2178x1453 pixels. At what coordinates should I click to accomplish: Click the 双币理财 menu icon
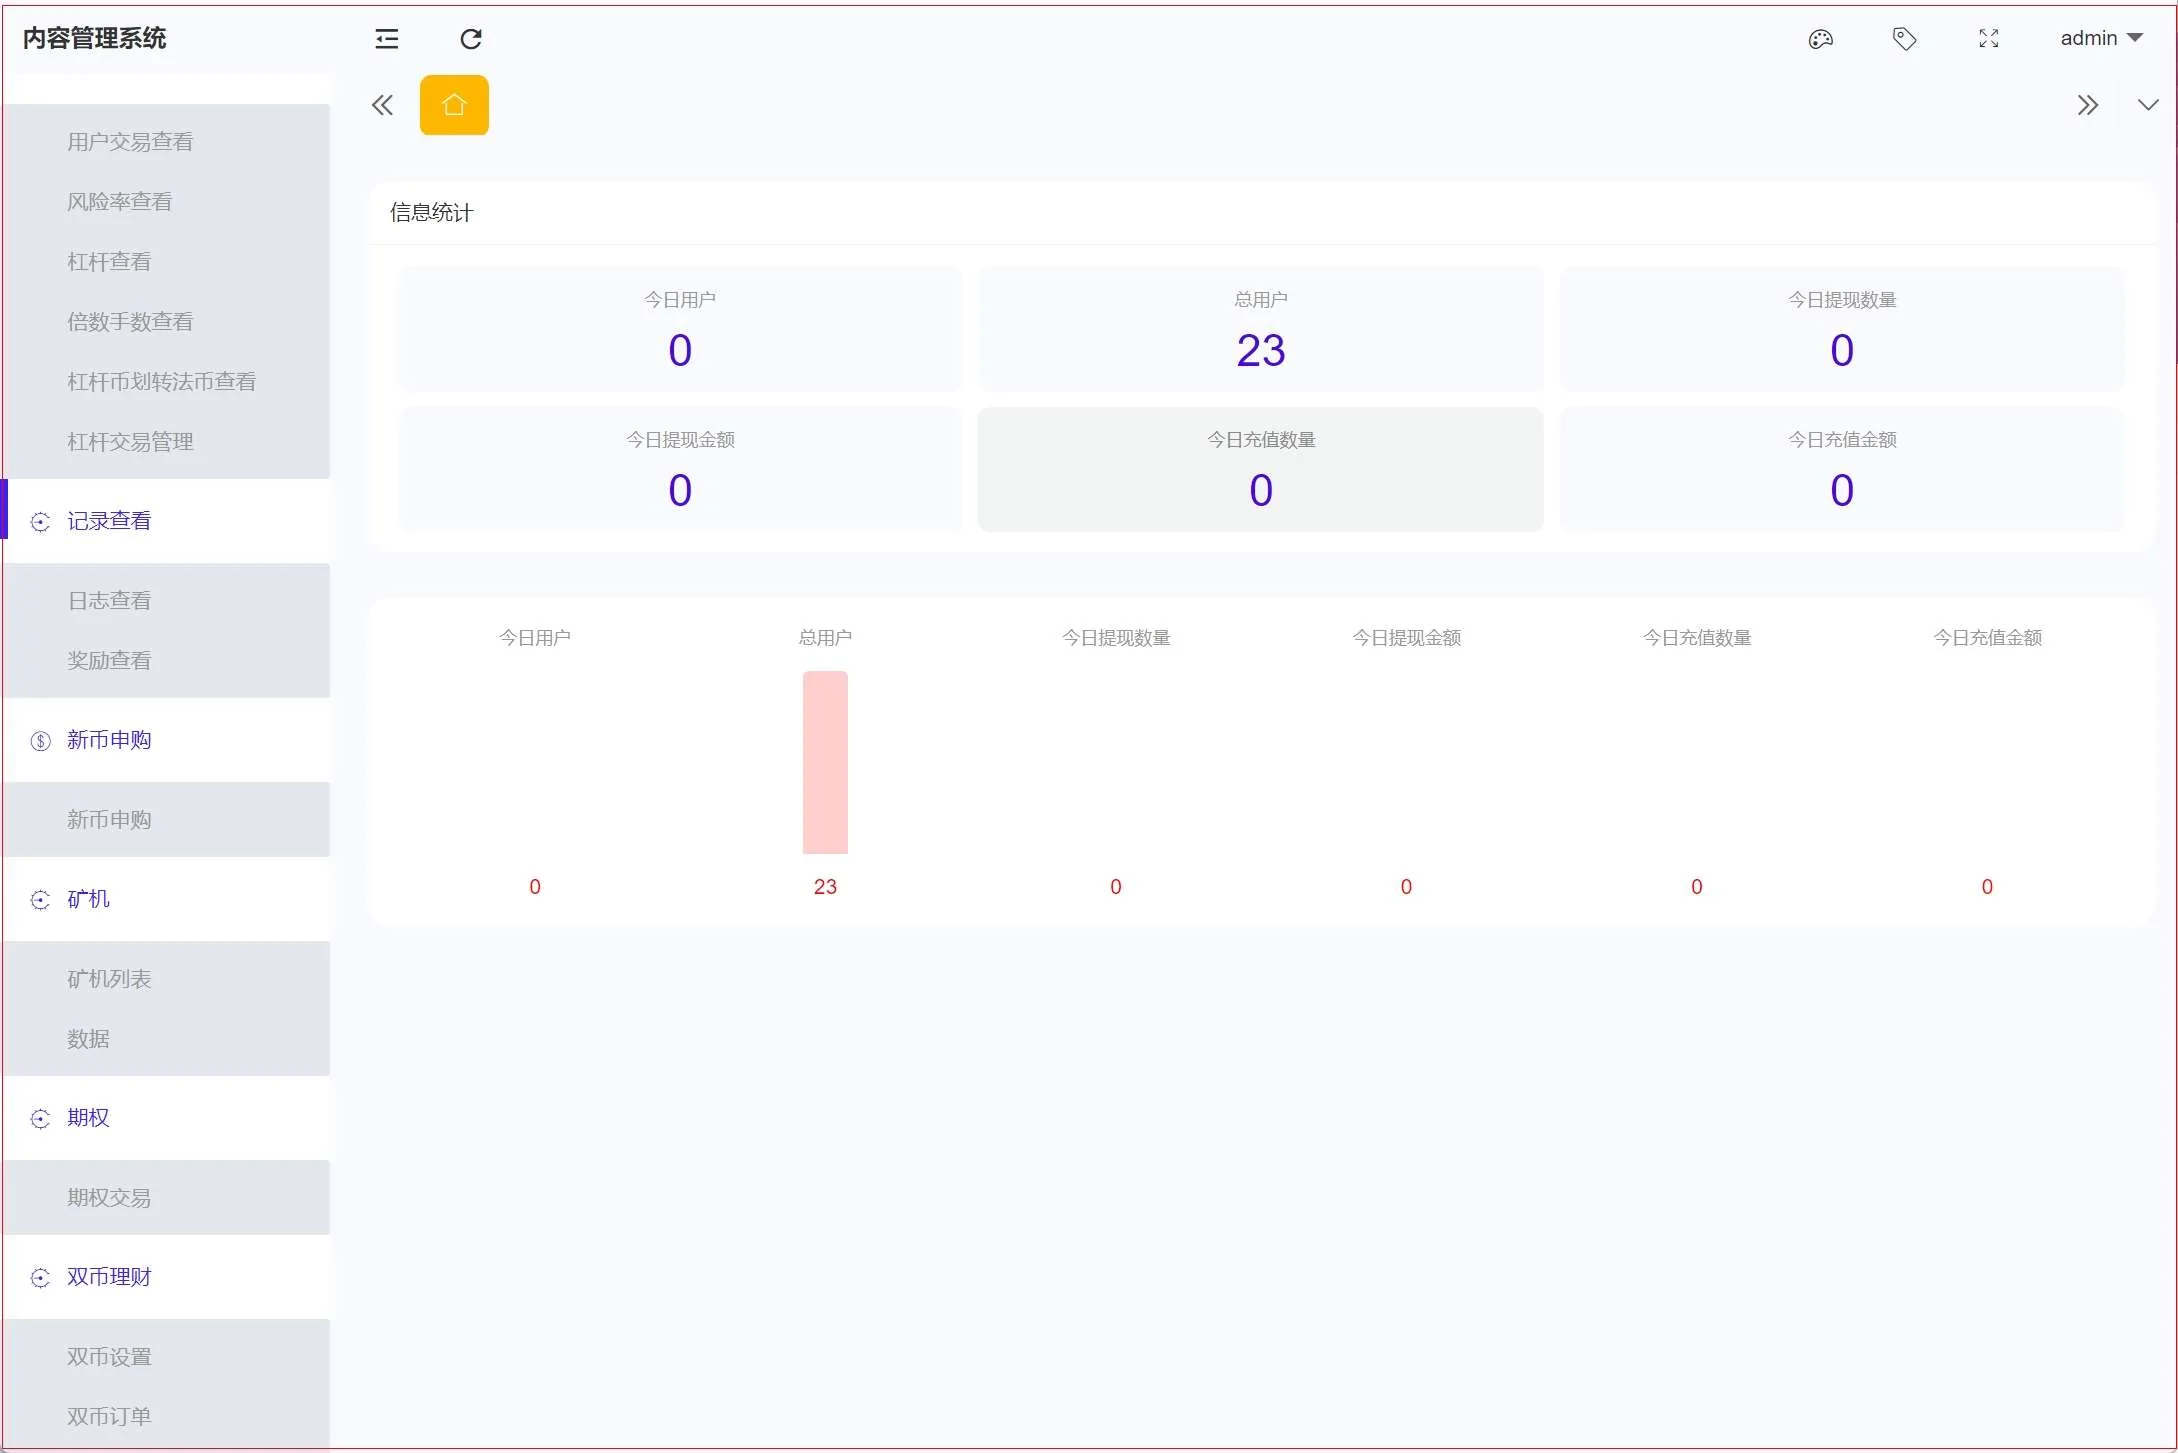coord(40,1278)
